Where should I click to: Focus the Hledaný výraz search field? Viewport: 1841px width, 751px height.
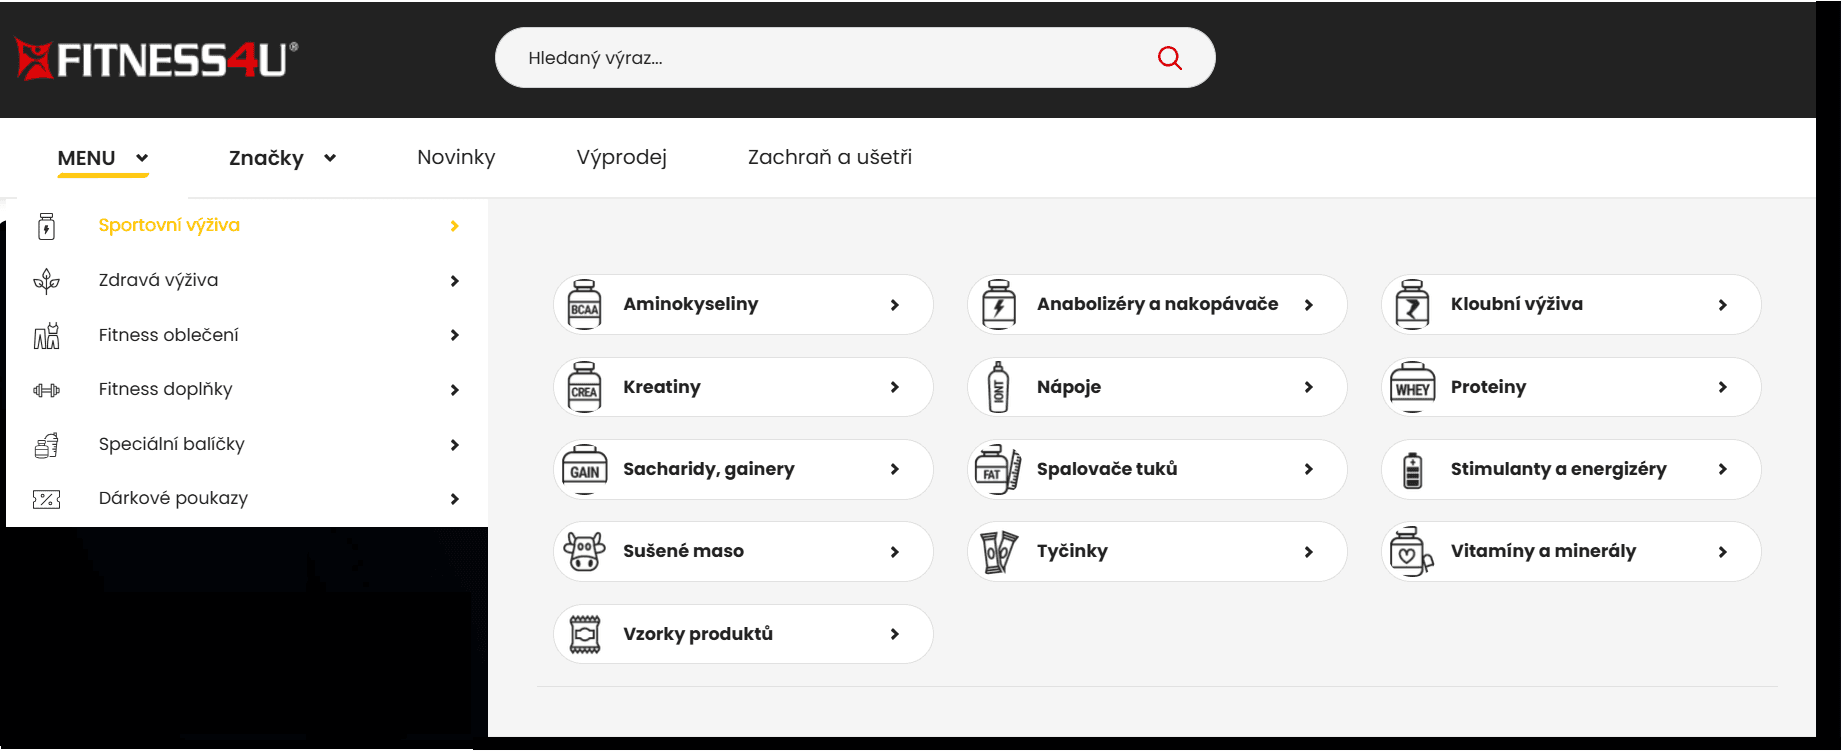tap(830, 58)
